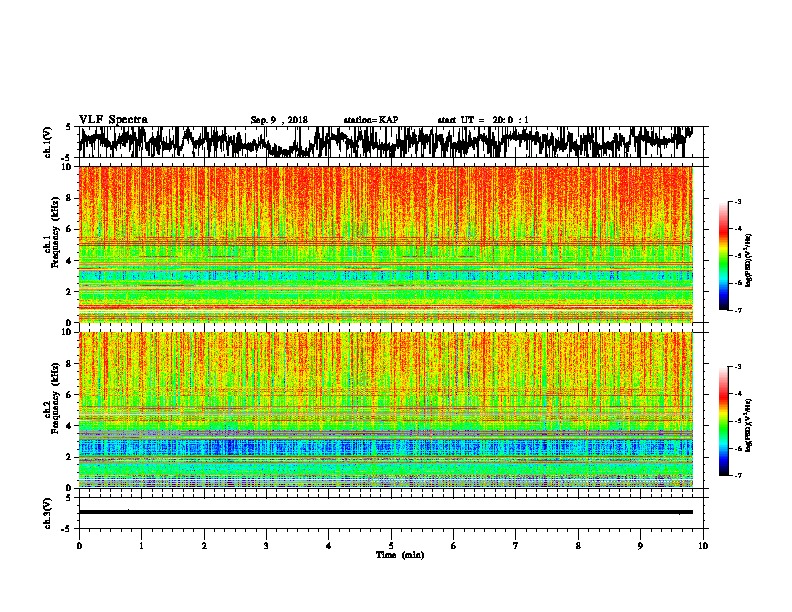Click the ch.1 spectrogram color scale bar
The image size is (792, 612).
[724, 256]
